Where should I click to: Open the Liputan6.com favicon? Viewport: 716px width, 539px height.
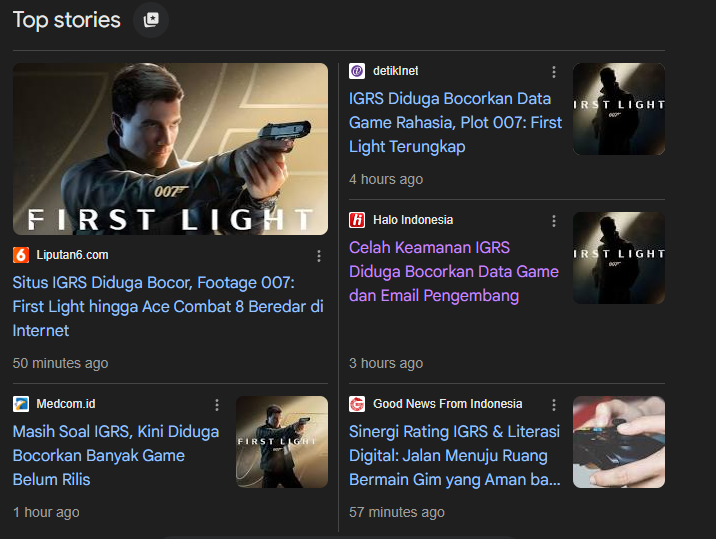click(x=21, y=255)
